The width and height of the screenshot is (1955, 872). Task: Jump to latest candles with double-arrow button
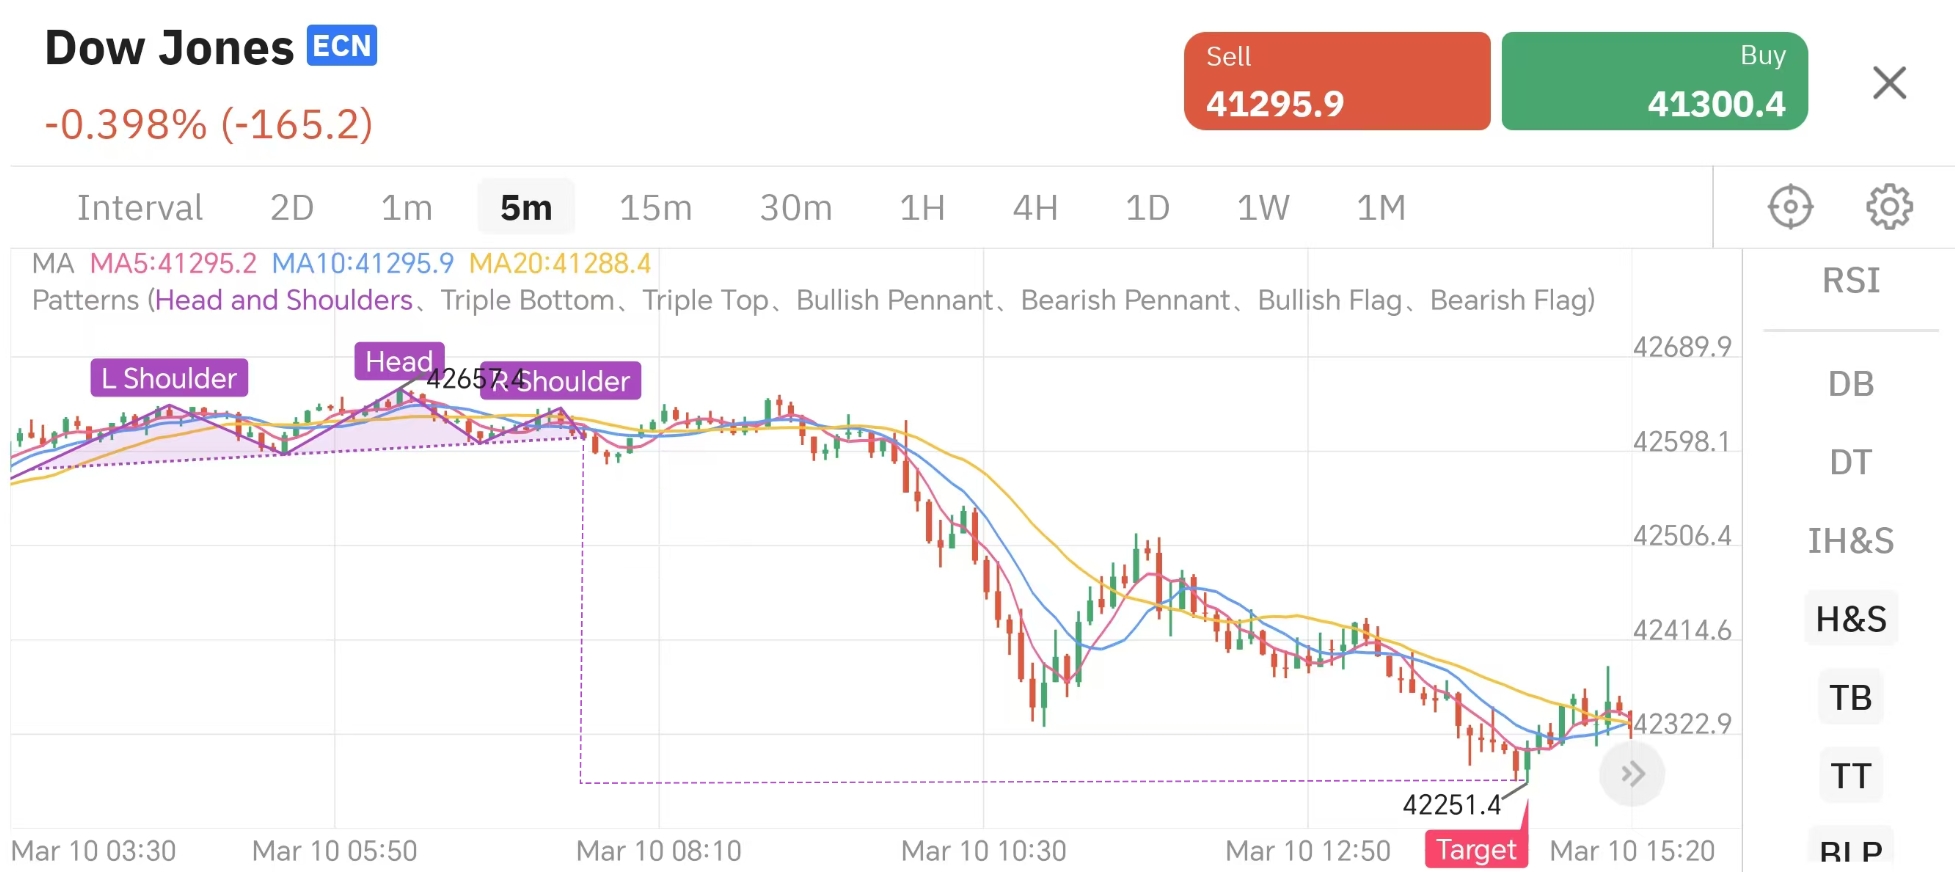pos(1632,774)
